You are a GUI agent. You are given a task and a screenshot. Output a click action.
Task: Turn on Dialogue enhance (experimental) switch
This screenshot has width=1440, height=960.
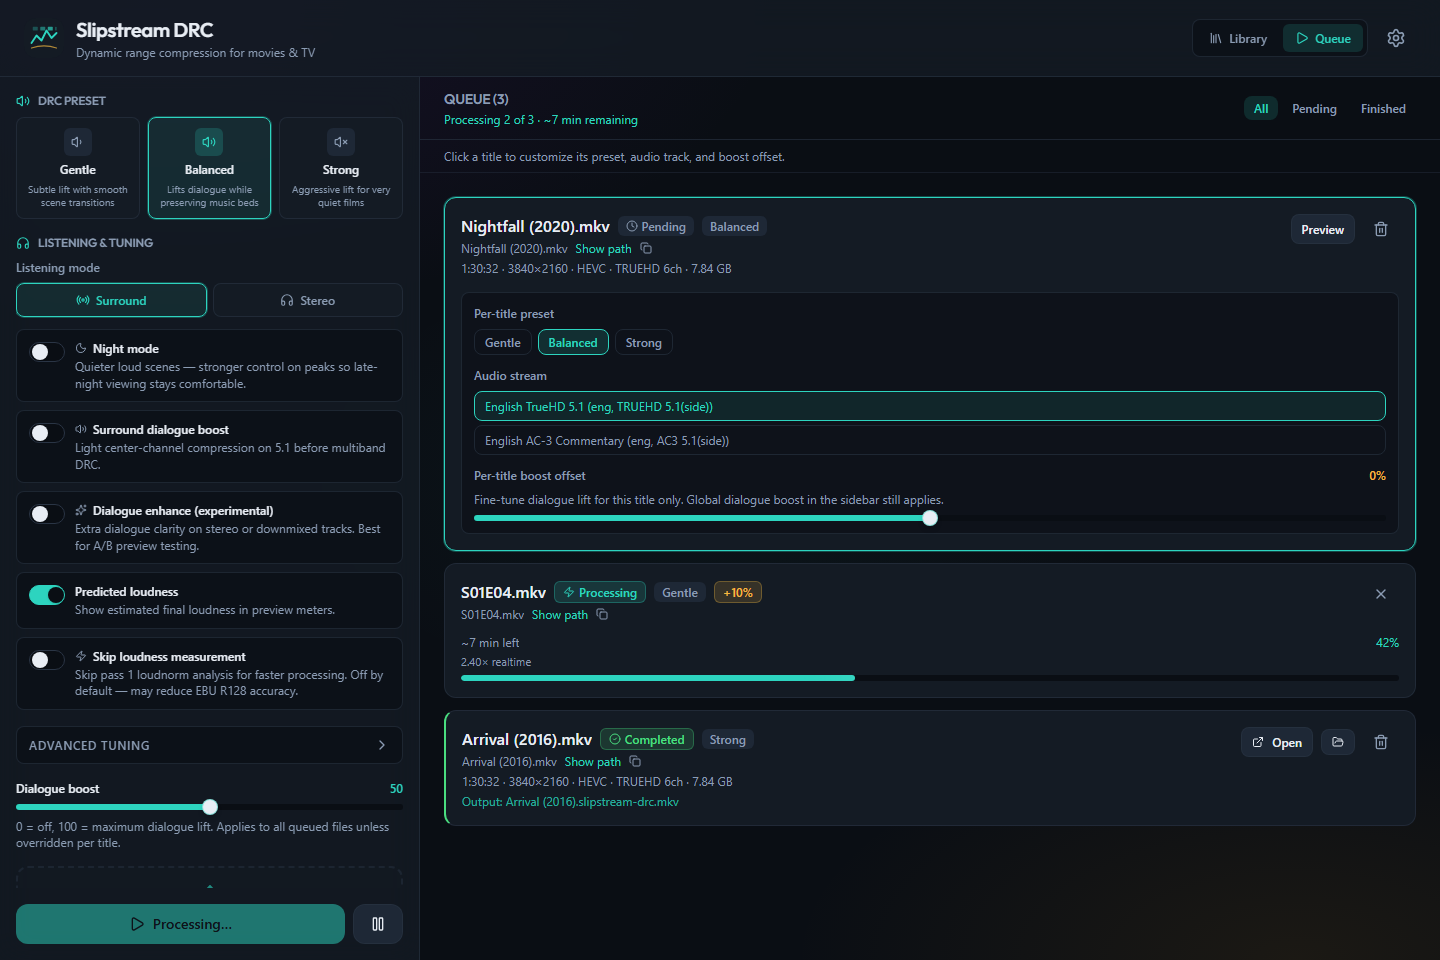coord(47,514)
